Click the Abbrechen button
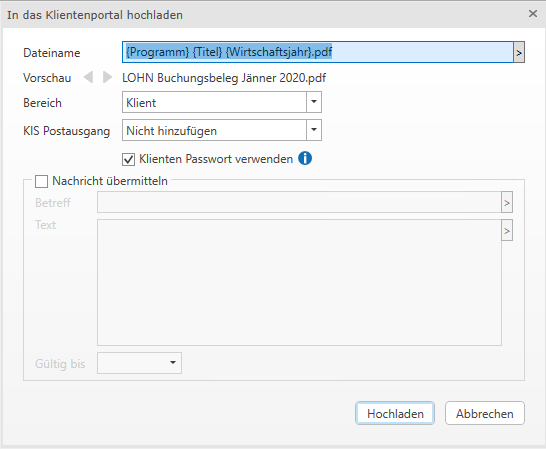This screenshot has height=449, width=546. click(485, 413)
